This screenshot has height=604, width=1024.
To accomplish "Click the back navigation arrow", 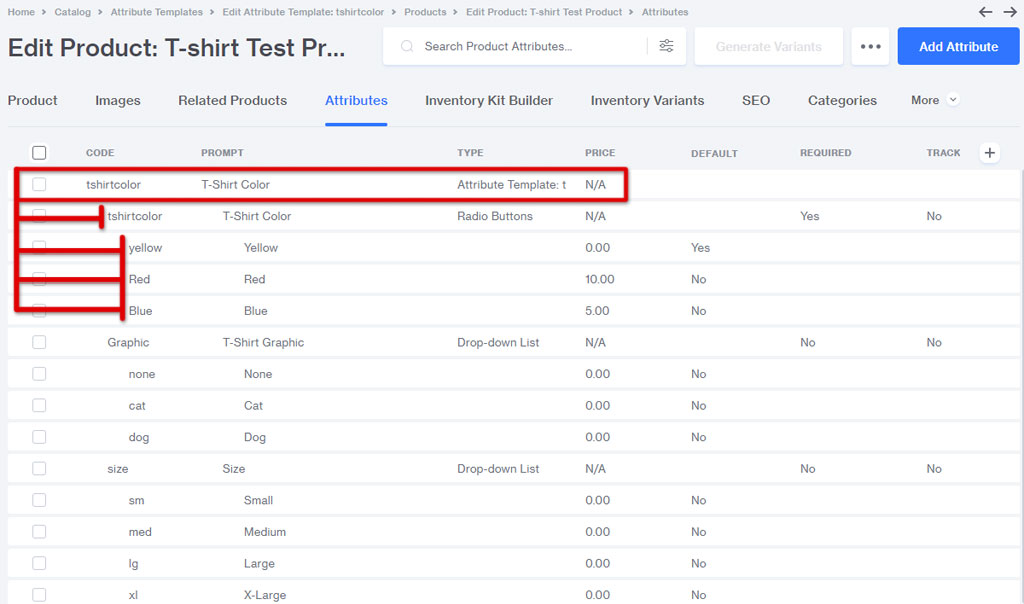I will coord(985,12).
